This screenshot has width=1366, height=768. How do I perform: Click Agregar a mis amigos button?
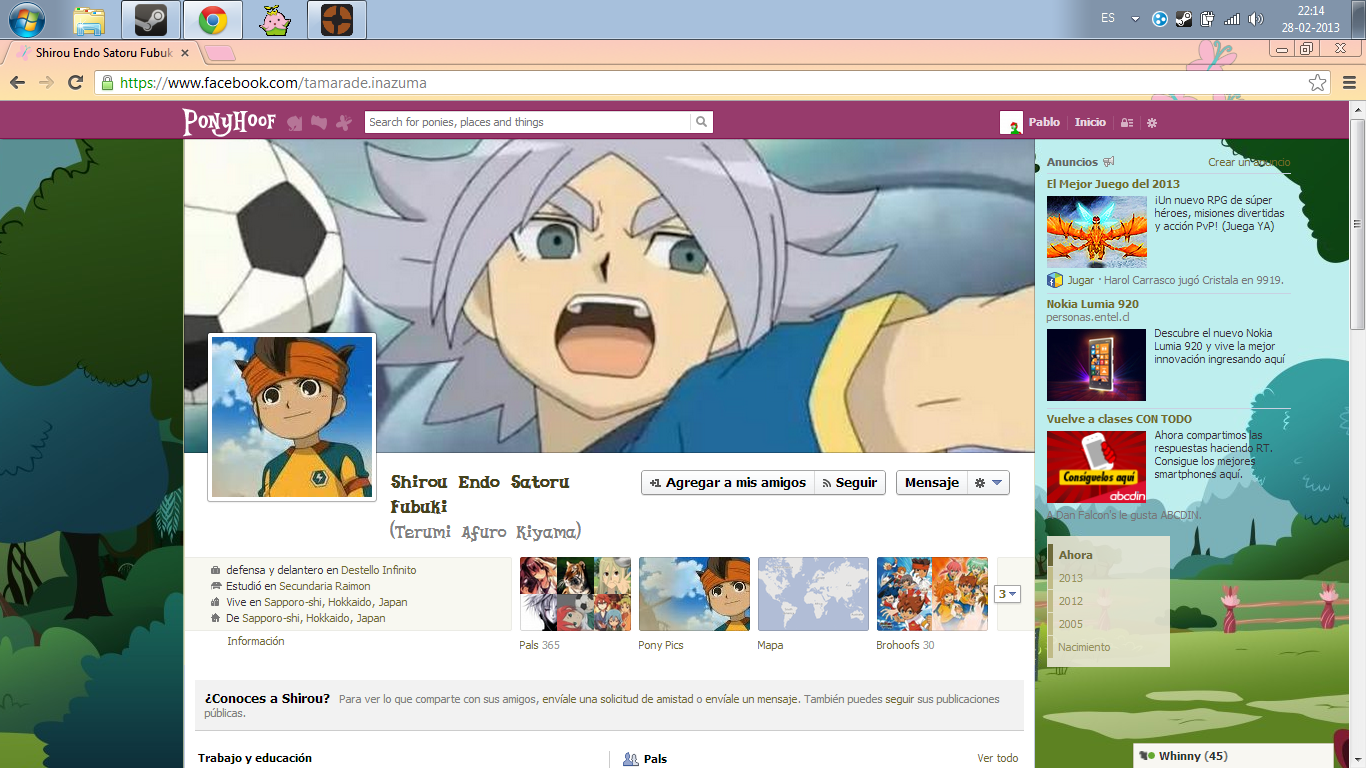tap(728, 483)
